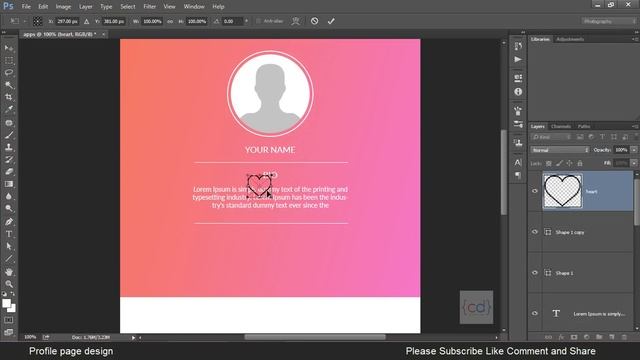This screenshot has width=640, height=360.
Task: Select the Brush tool
Action: tap(9, 135)
